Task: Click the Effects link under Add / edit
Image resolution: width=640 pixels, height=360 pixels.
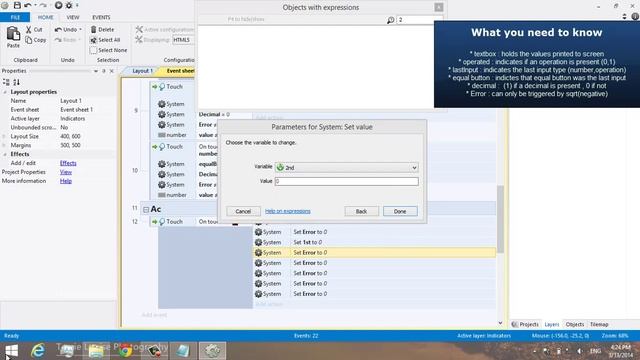Action: tap(68, 163)
